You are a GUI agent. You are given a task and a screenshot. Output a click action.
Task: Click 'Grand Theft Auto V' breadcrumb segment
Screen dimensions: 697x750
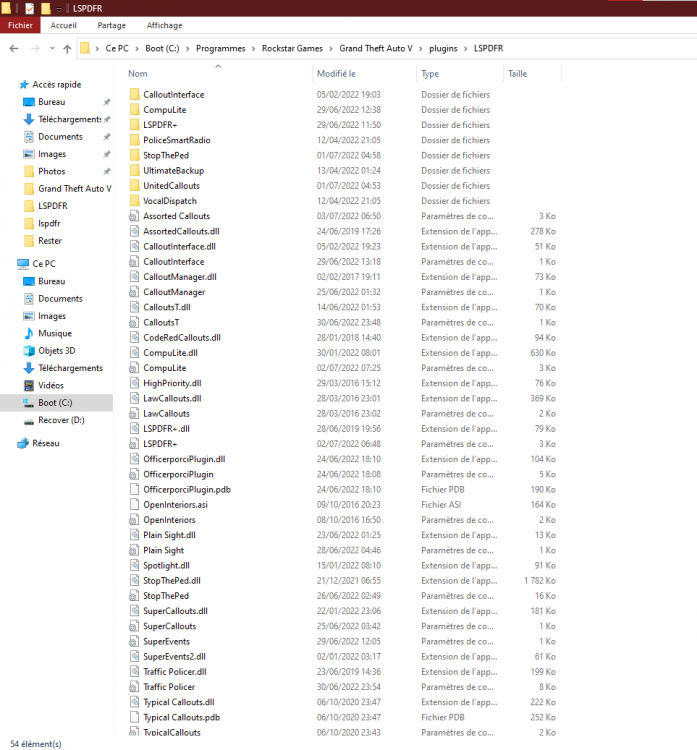[376, 48]
